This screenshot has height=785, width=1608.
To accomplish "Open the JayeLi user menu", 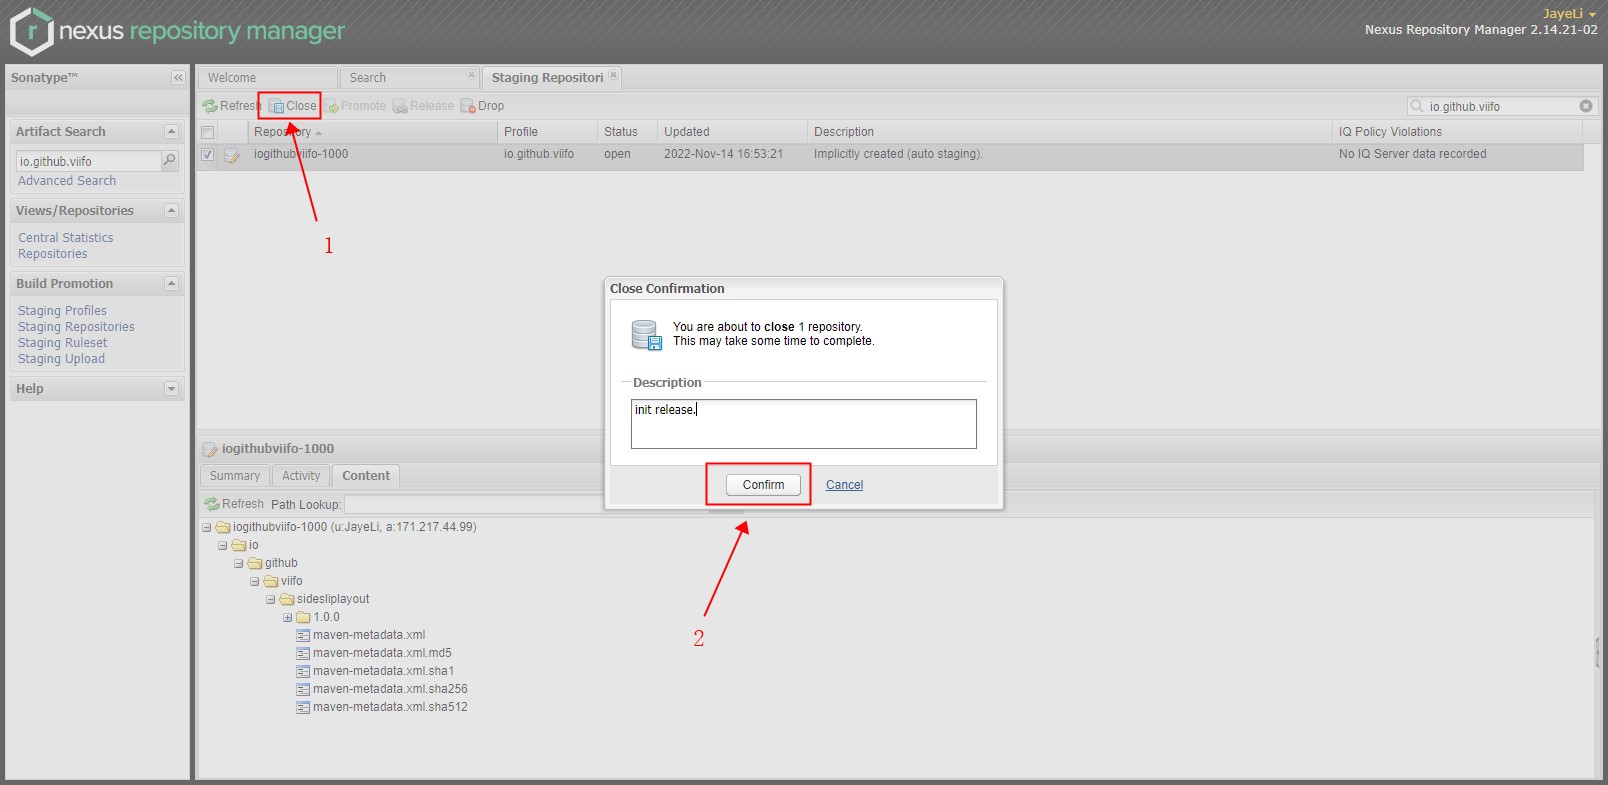I will point(1569,14).
